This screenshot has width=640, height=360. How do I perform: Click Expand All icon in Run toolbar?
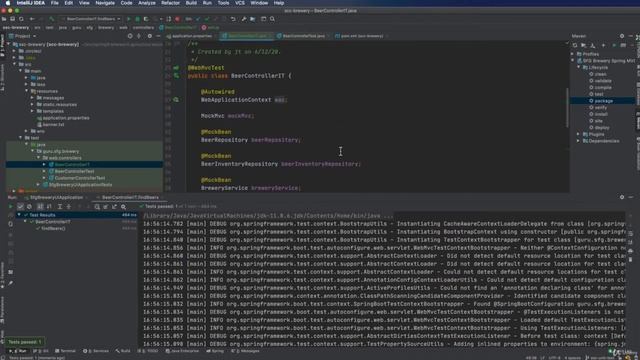point(60,207)
